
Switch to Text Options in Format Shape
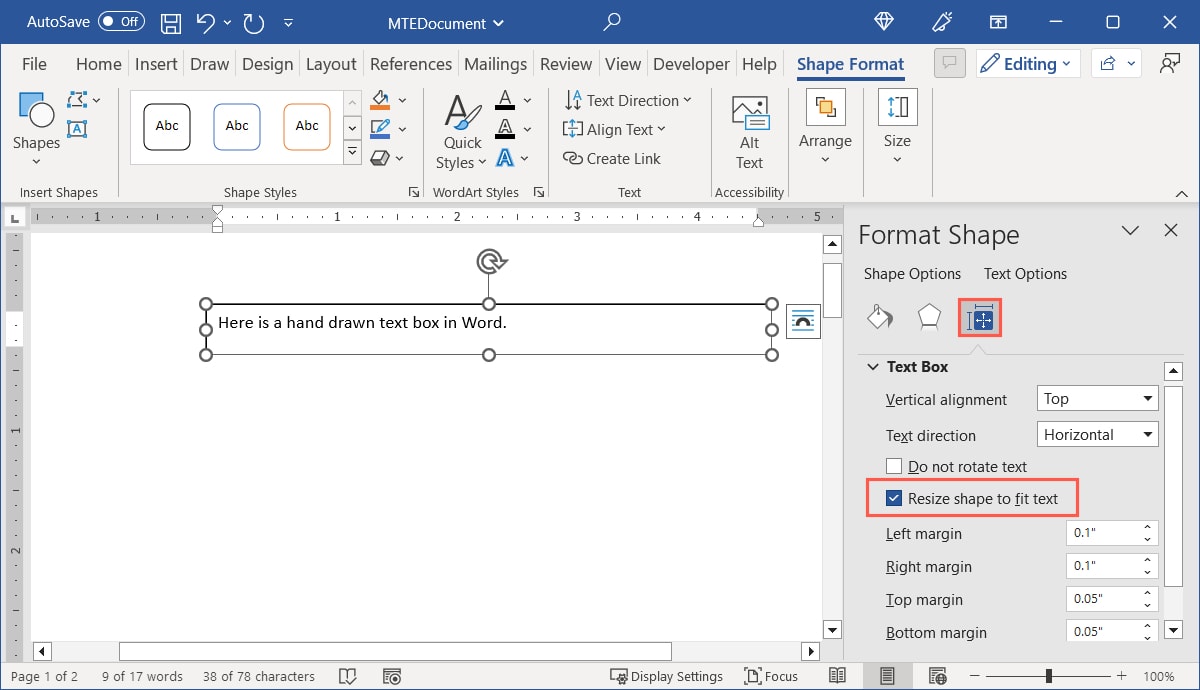(x=1025, y=273)
